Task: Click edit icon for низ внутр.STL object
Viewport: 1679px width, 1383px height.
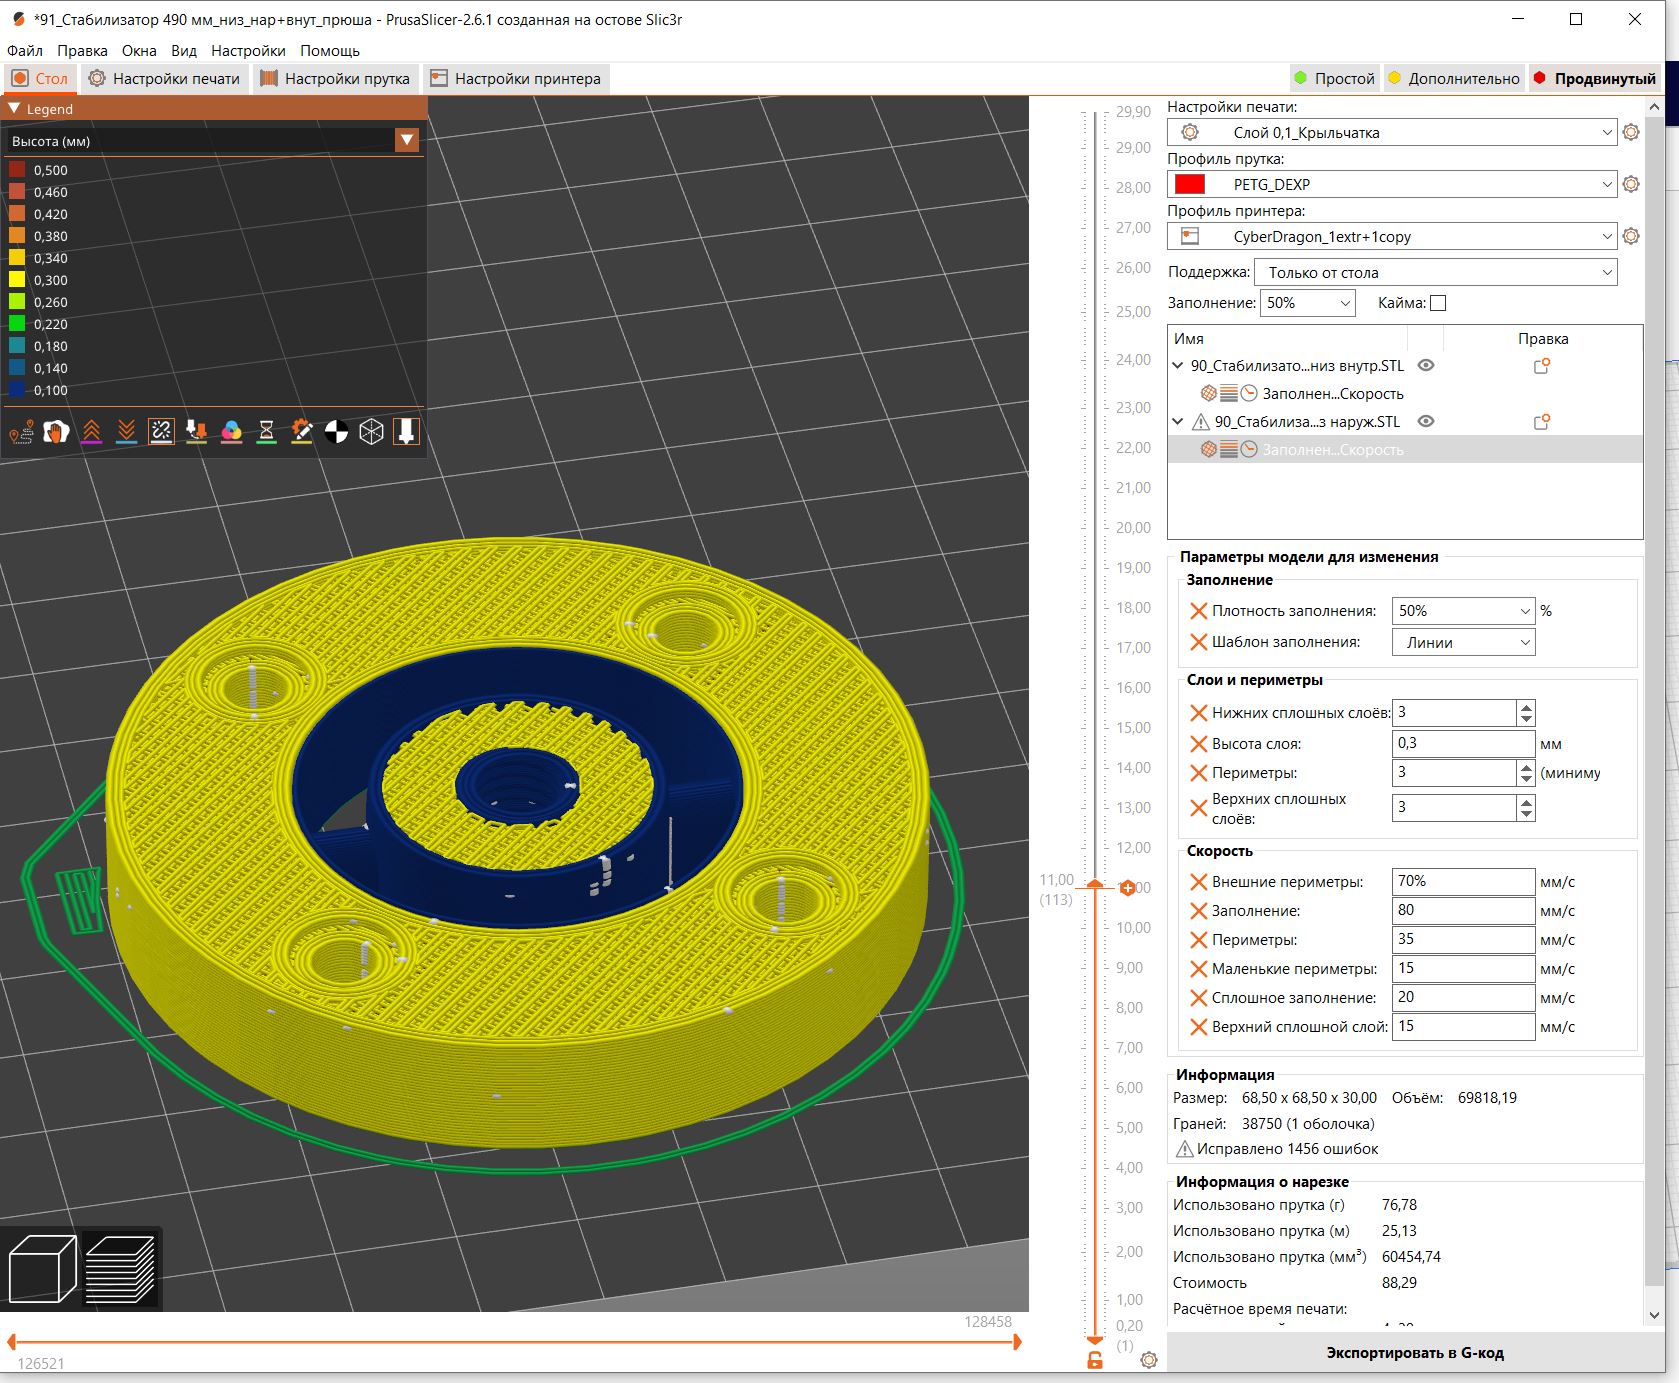Action: point(1542,366)
